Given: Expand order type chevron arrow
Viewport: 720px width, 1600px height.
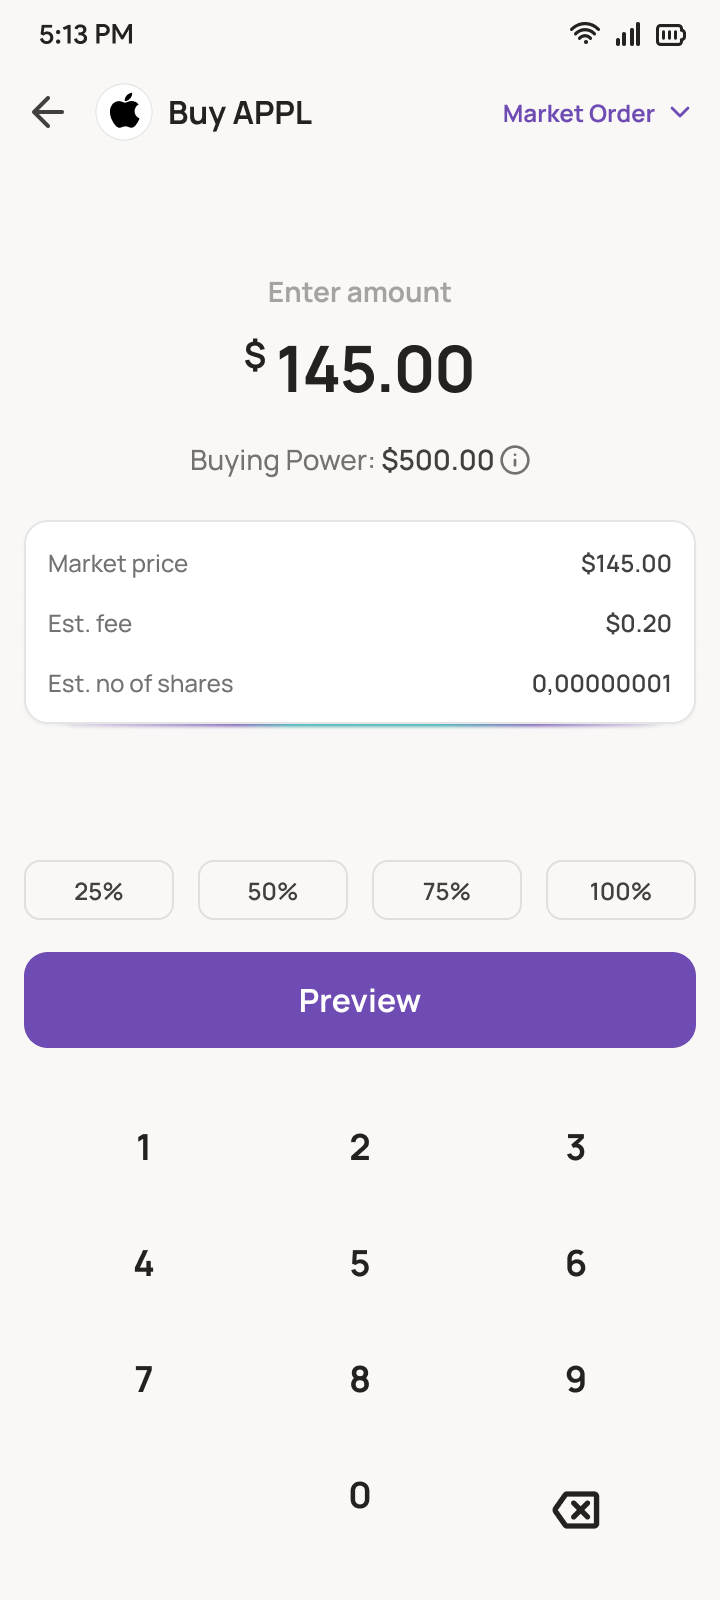Looking at the screenshot, I should [681, 113].
